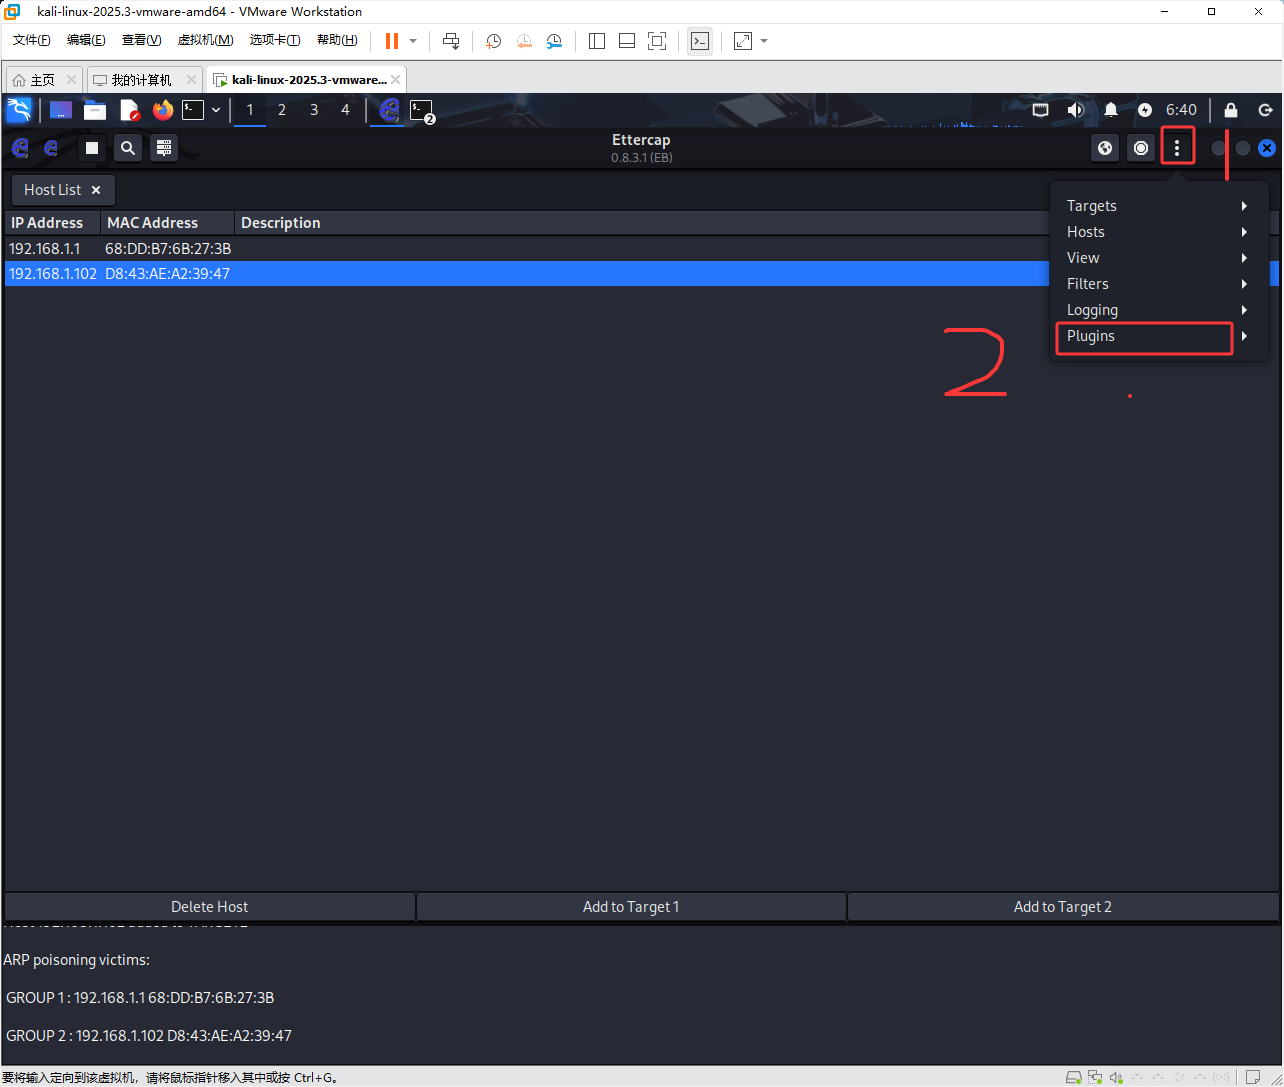
Task: Expand the arrow next to View
Action: (1244, 258)
